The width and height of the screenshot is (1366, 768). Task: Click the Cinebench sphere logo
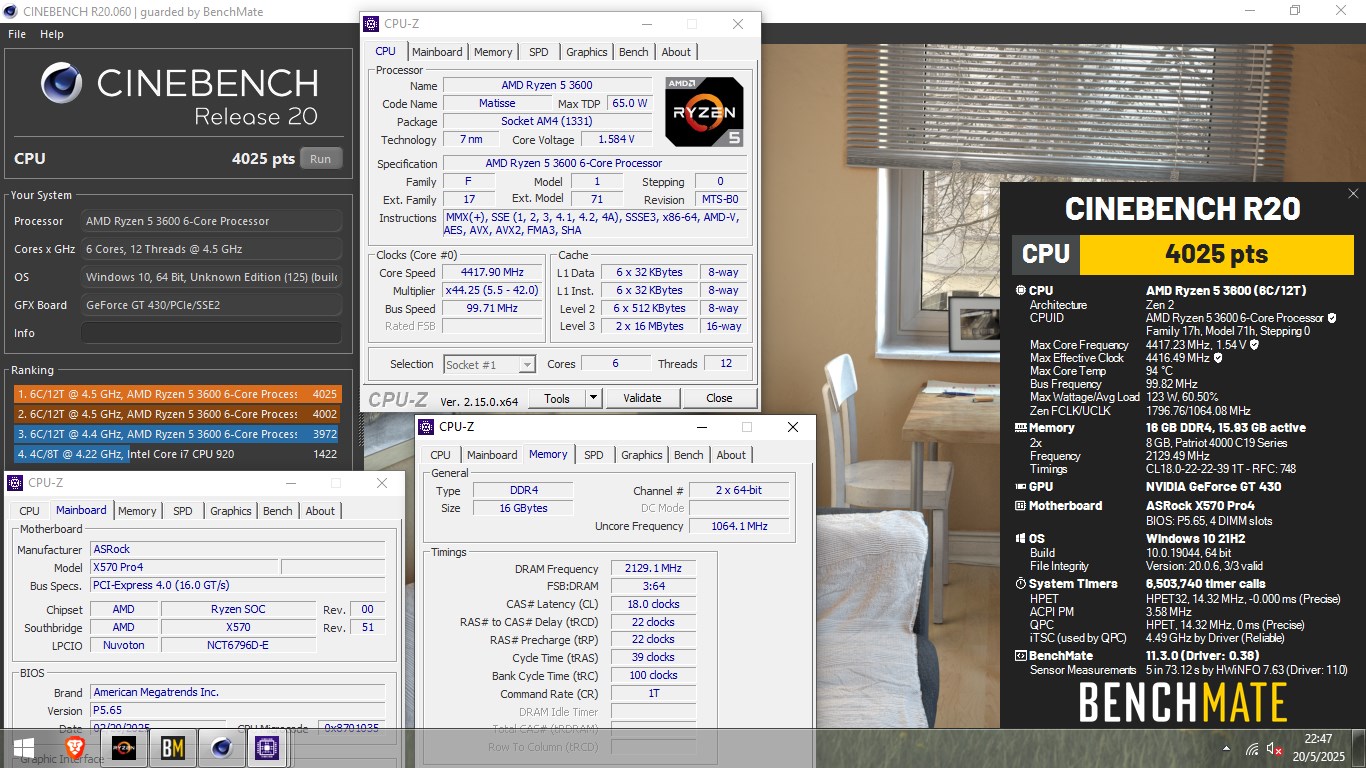(63, 85)
